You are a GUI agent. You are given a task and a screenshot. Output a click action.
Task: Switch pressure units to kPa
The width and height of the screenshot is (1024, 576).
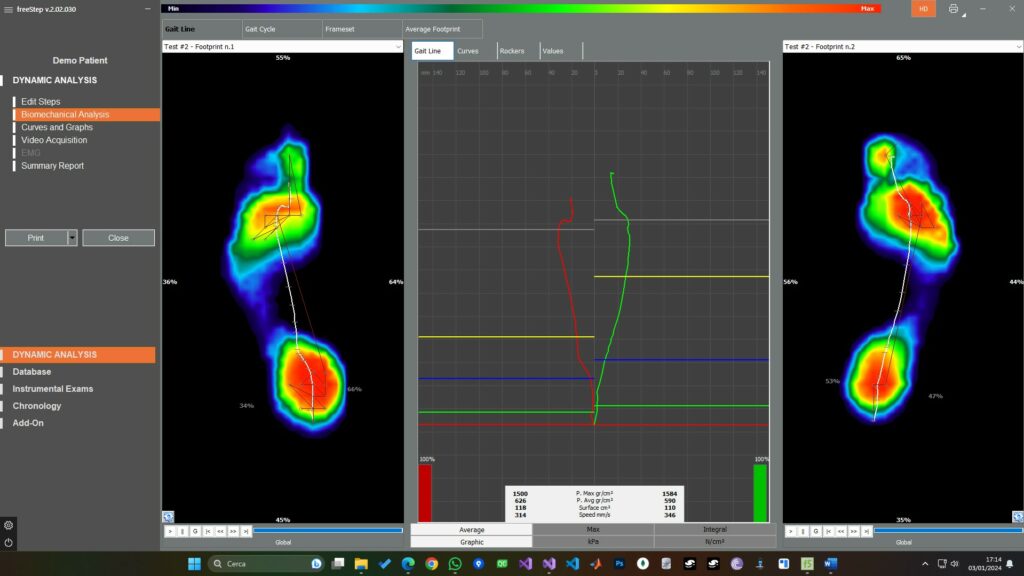pyautogui.click(x=591, y=541)
